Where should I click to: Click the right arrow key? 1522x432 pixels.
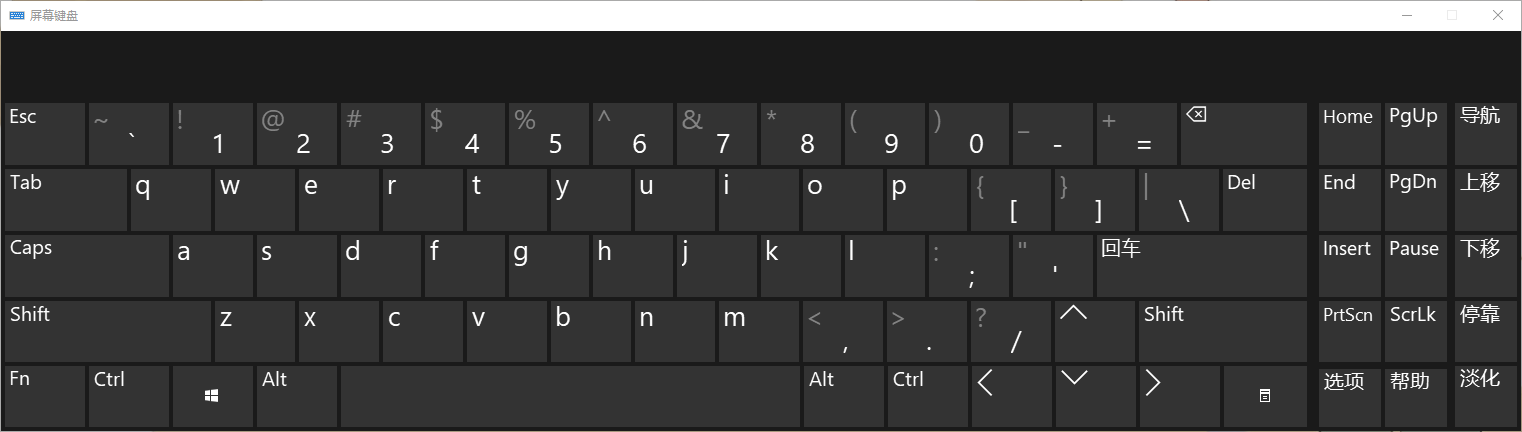[1180, 396]
